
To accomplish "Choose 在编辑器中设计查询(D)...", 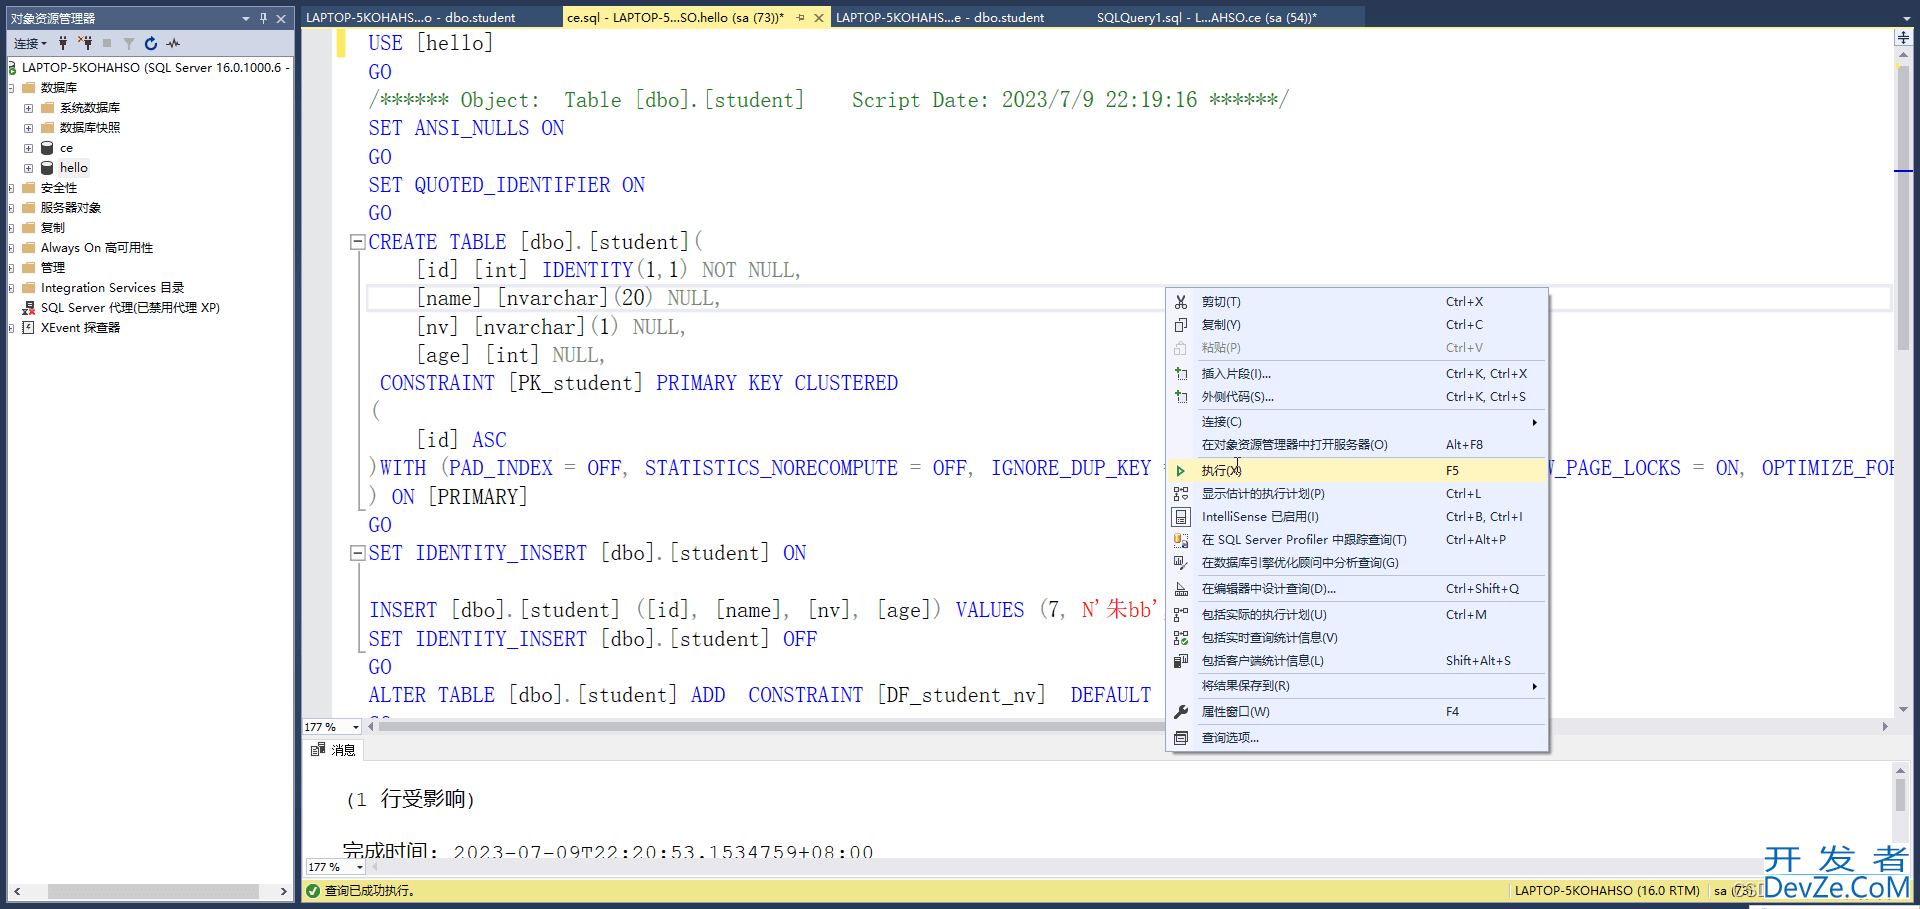I will coord(1358,589).
